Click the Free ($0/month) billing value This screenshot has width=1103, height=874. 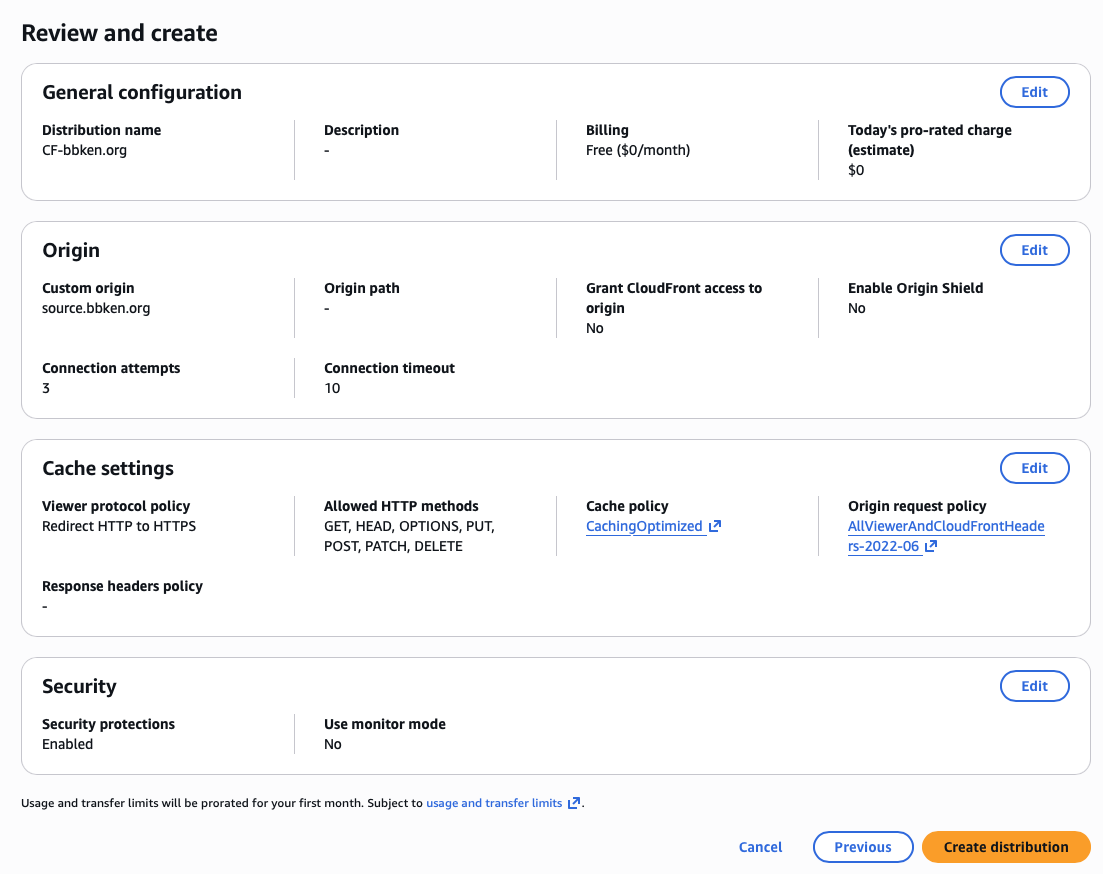pyautogui.click(x=638, y=150)
